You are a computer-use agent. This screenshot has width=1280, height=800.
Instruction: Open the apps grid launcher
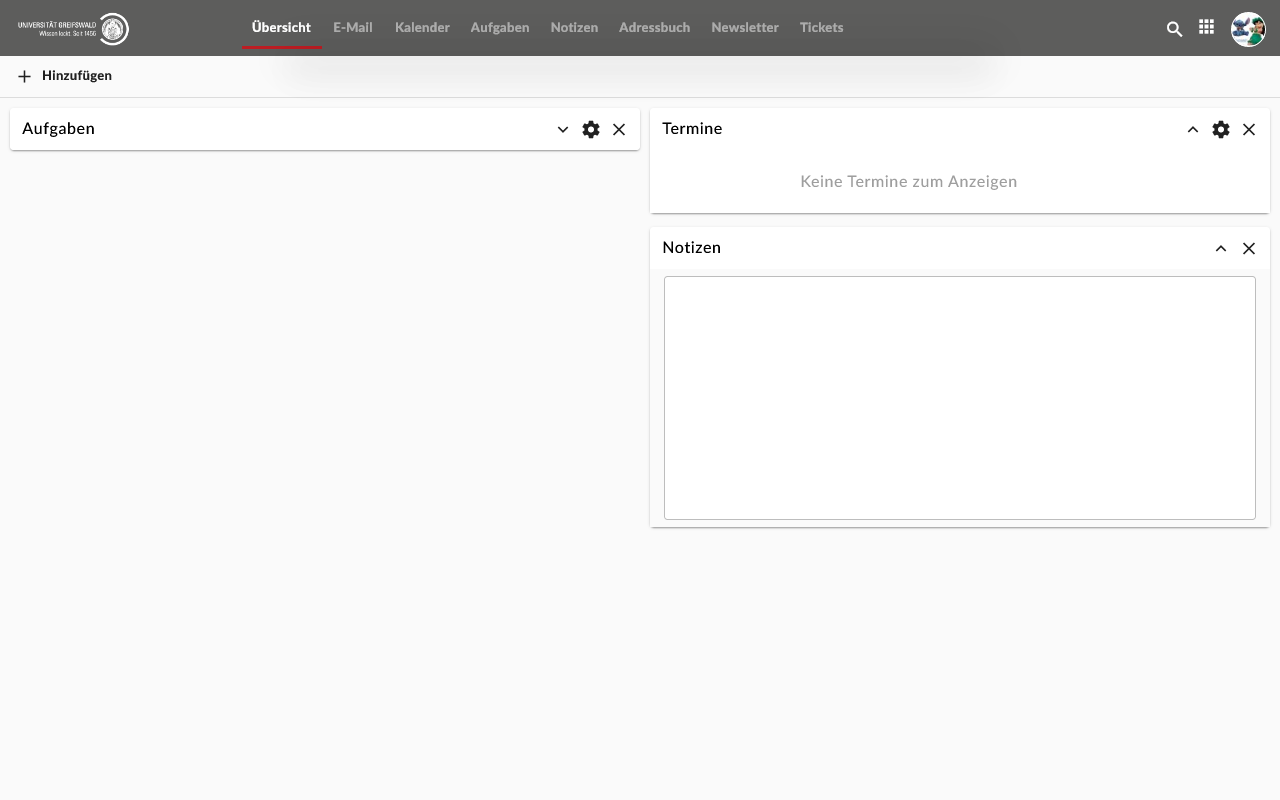pos(1207,28)
